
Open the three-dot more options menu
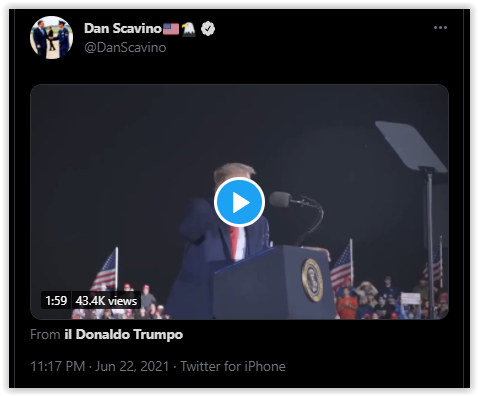[440, 28]
